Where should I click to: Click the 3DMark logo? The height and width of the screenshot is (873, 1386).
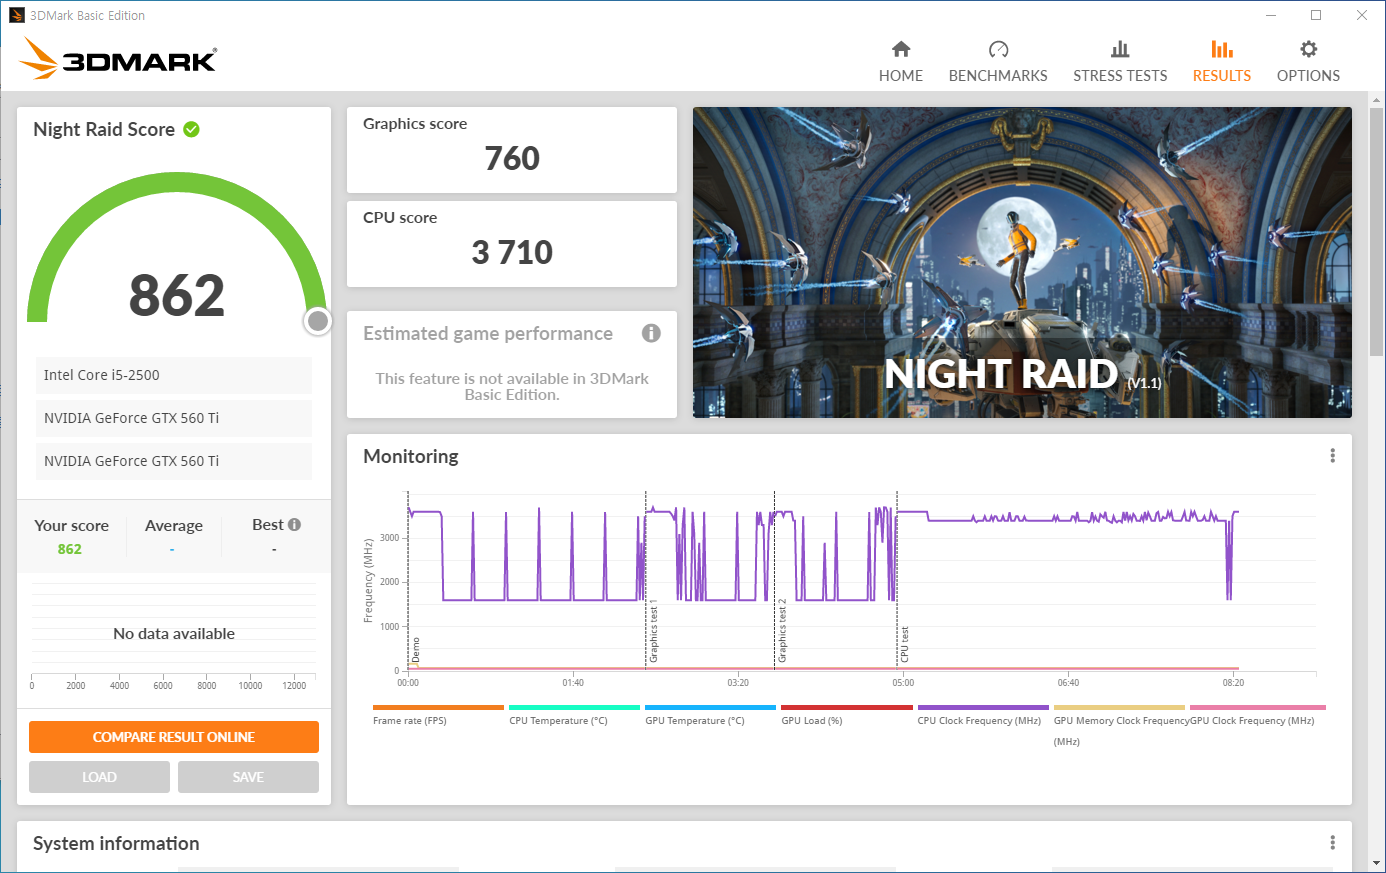[x=118, y=59]
